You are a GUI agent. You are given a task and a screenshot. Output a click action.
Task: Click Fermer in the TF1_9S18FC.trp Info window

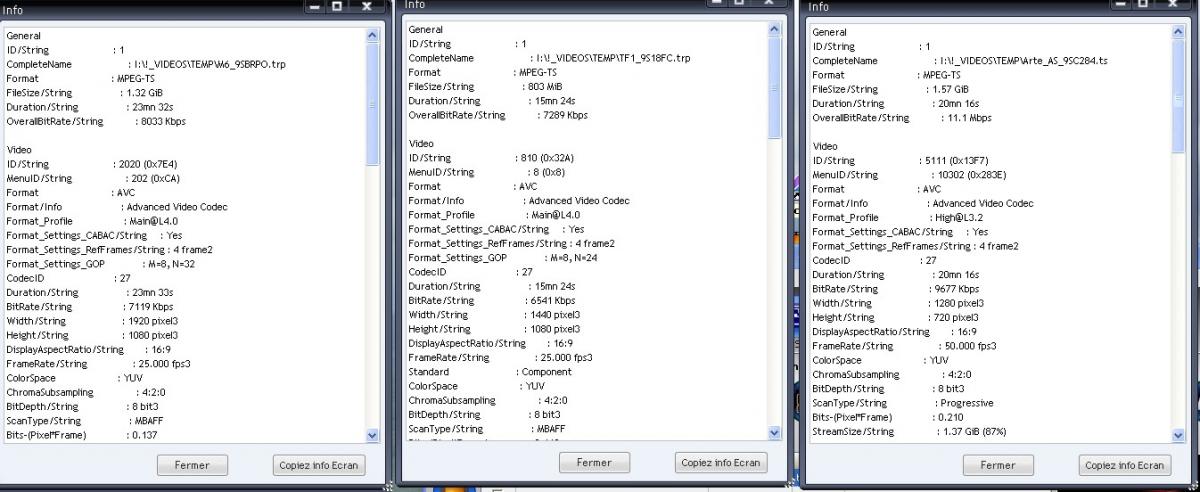pyautogui.click(x=594, y=463)
